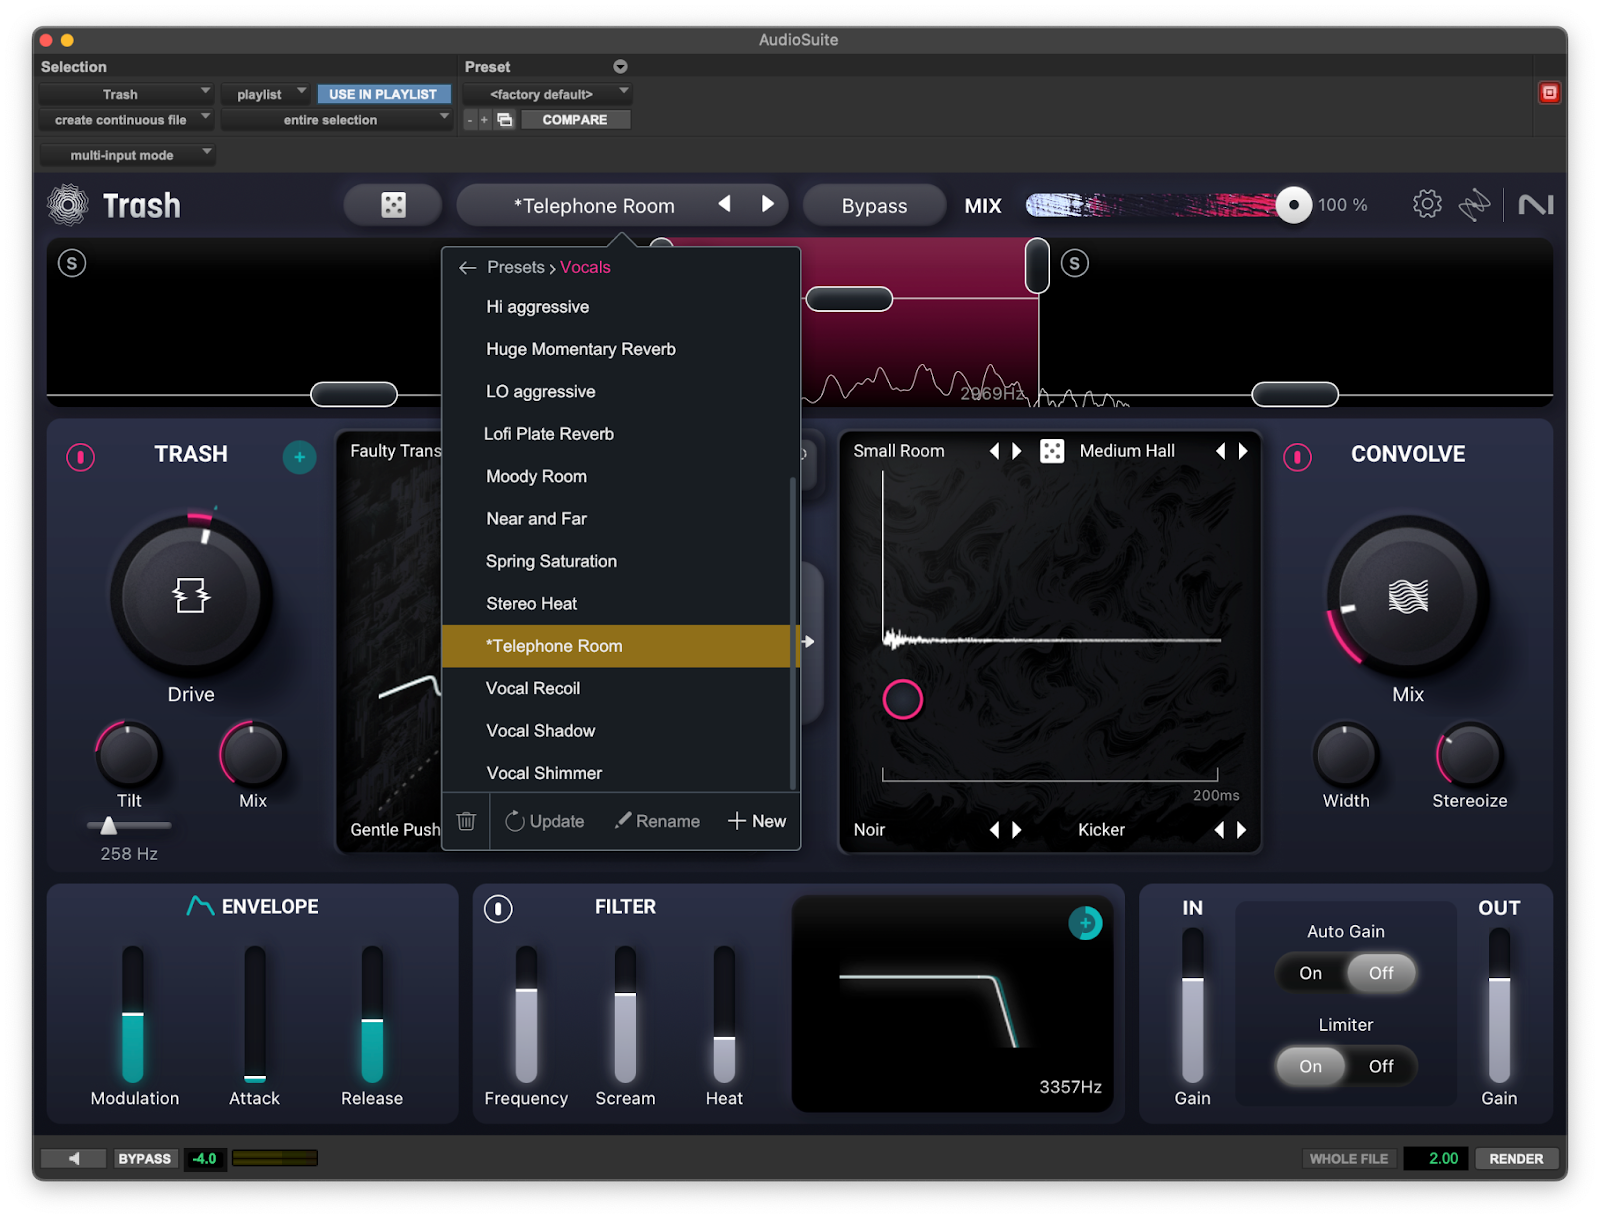Image resolution: width=1600 pixels, height=1219 pixels.
Task: Open the *Telephone Room preset picker
Action: coord(594,205)
